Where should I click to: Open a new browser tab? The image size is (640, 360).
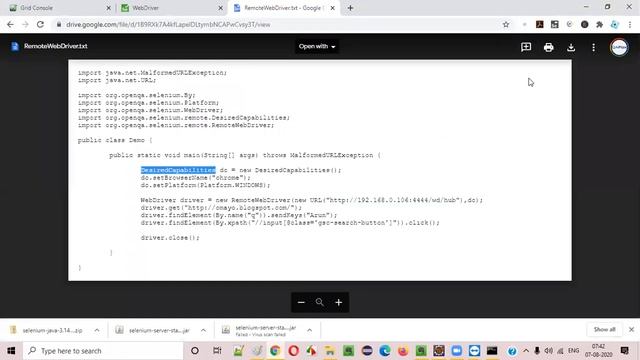click(350, 8)
